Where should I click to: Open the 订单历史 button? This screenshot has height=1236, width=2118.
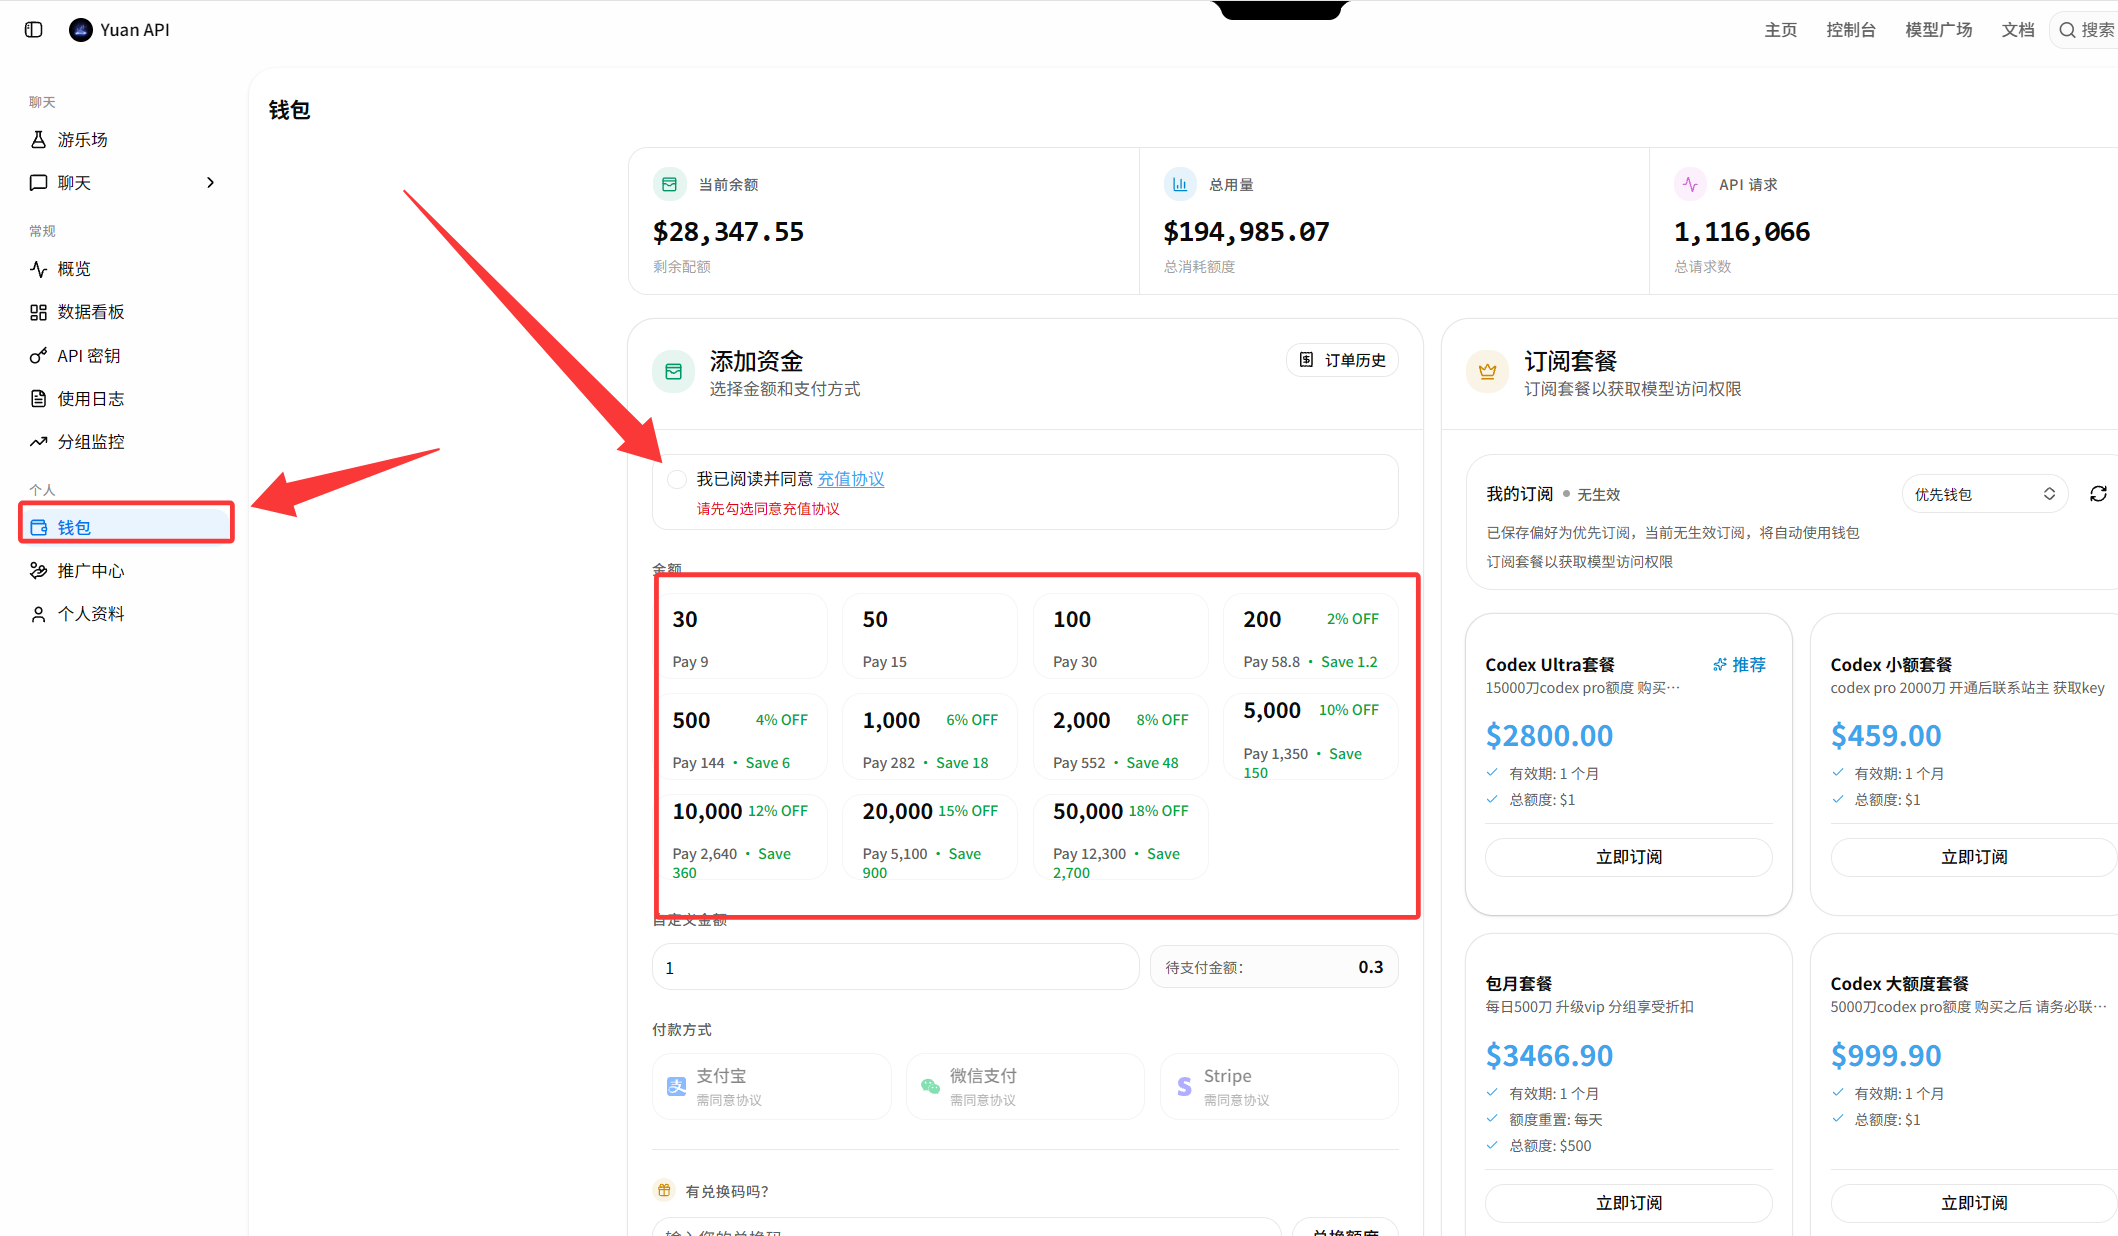pyautogui.click(x=1342, y=360)
